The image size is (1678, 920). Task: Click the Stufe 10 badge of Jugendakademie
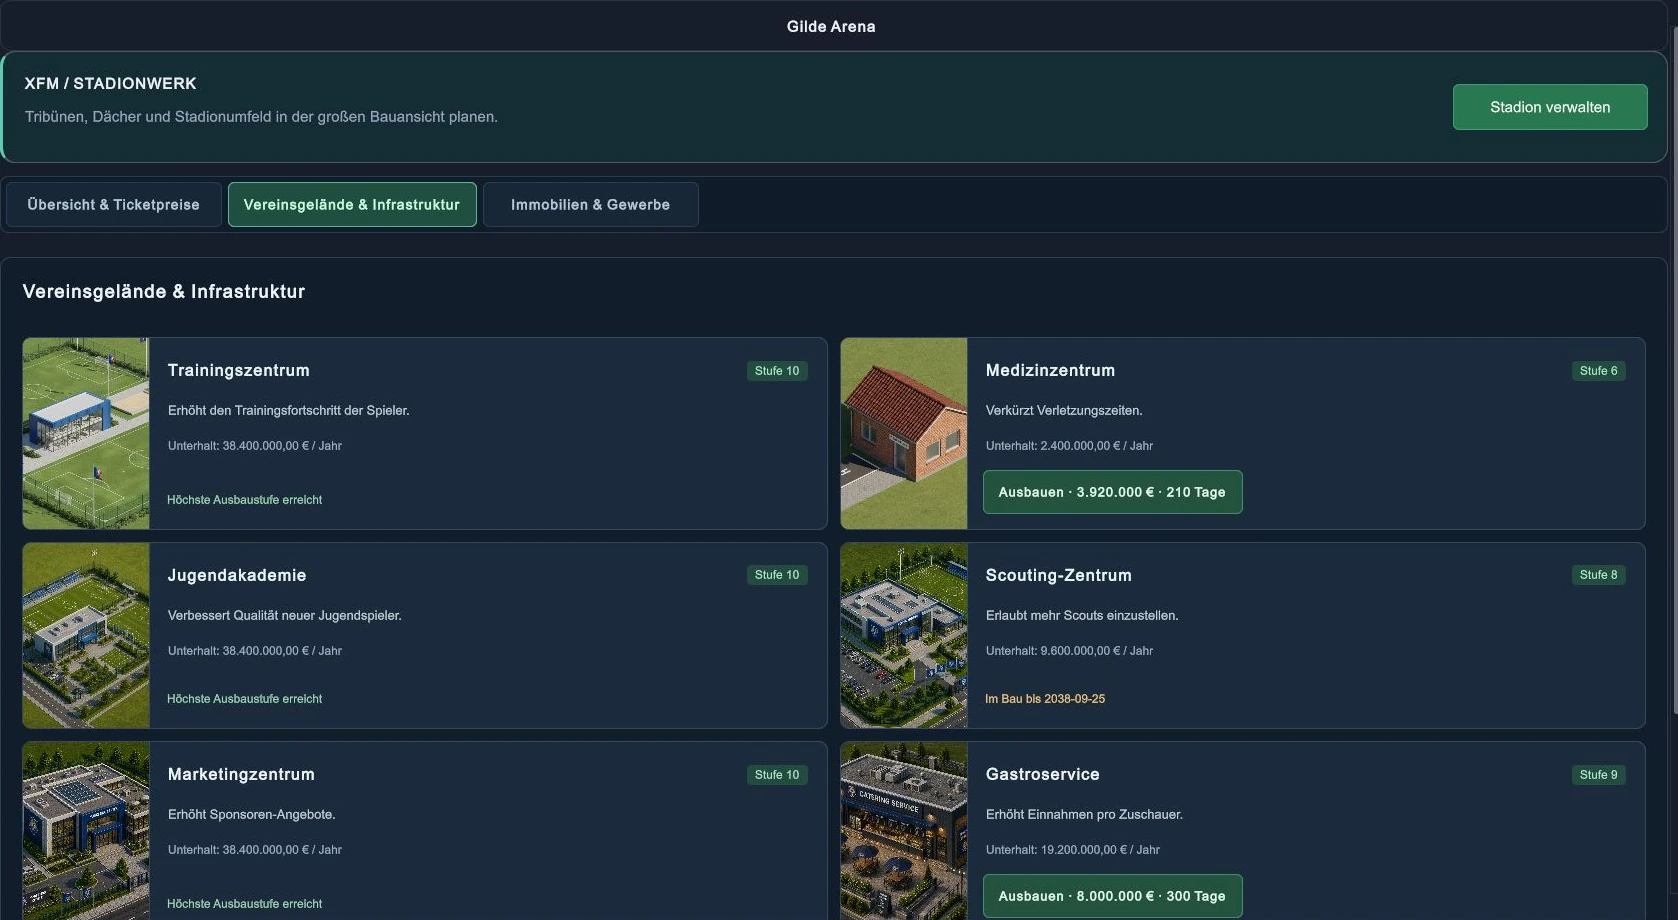click(x=777, y=575)
